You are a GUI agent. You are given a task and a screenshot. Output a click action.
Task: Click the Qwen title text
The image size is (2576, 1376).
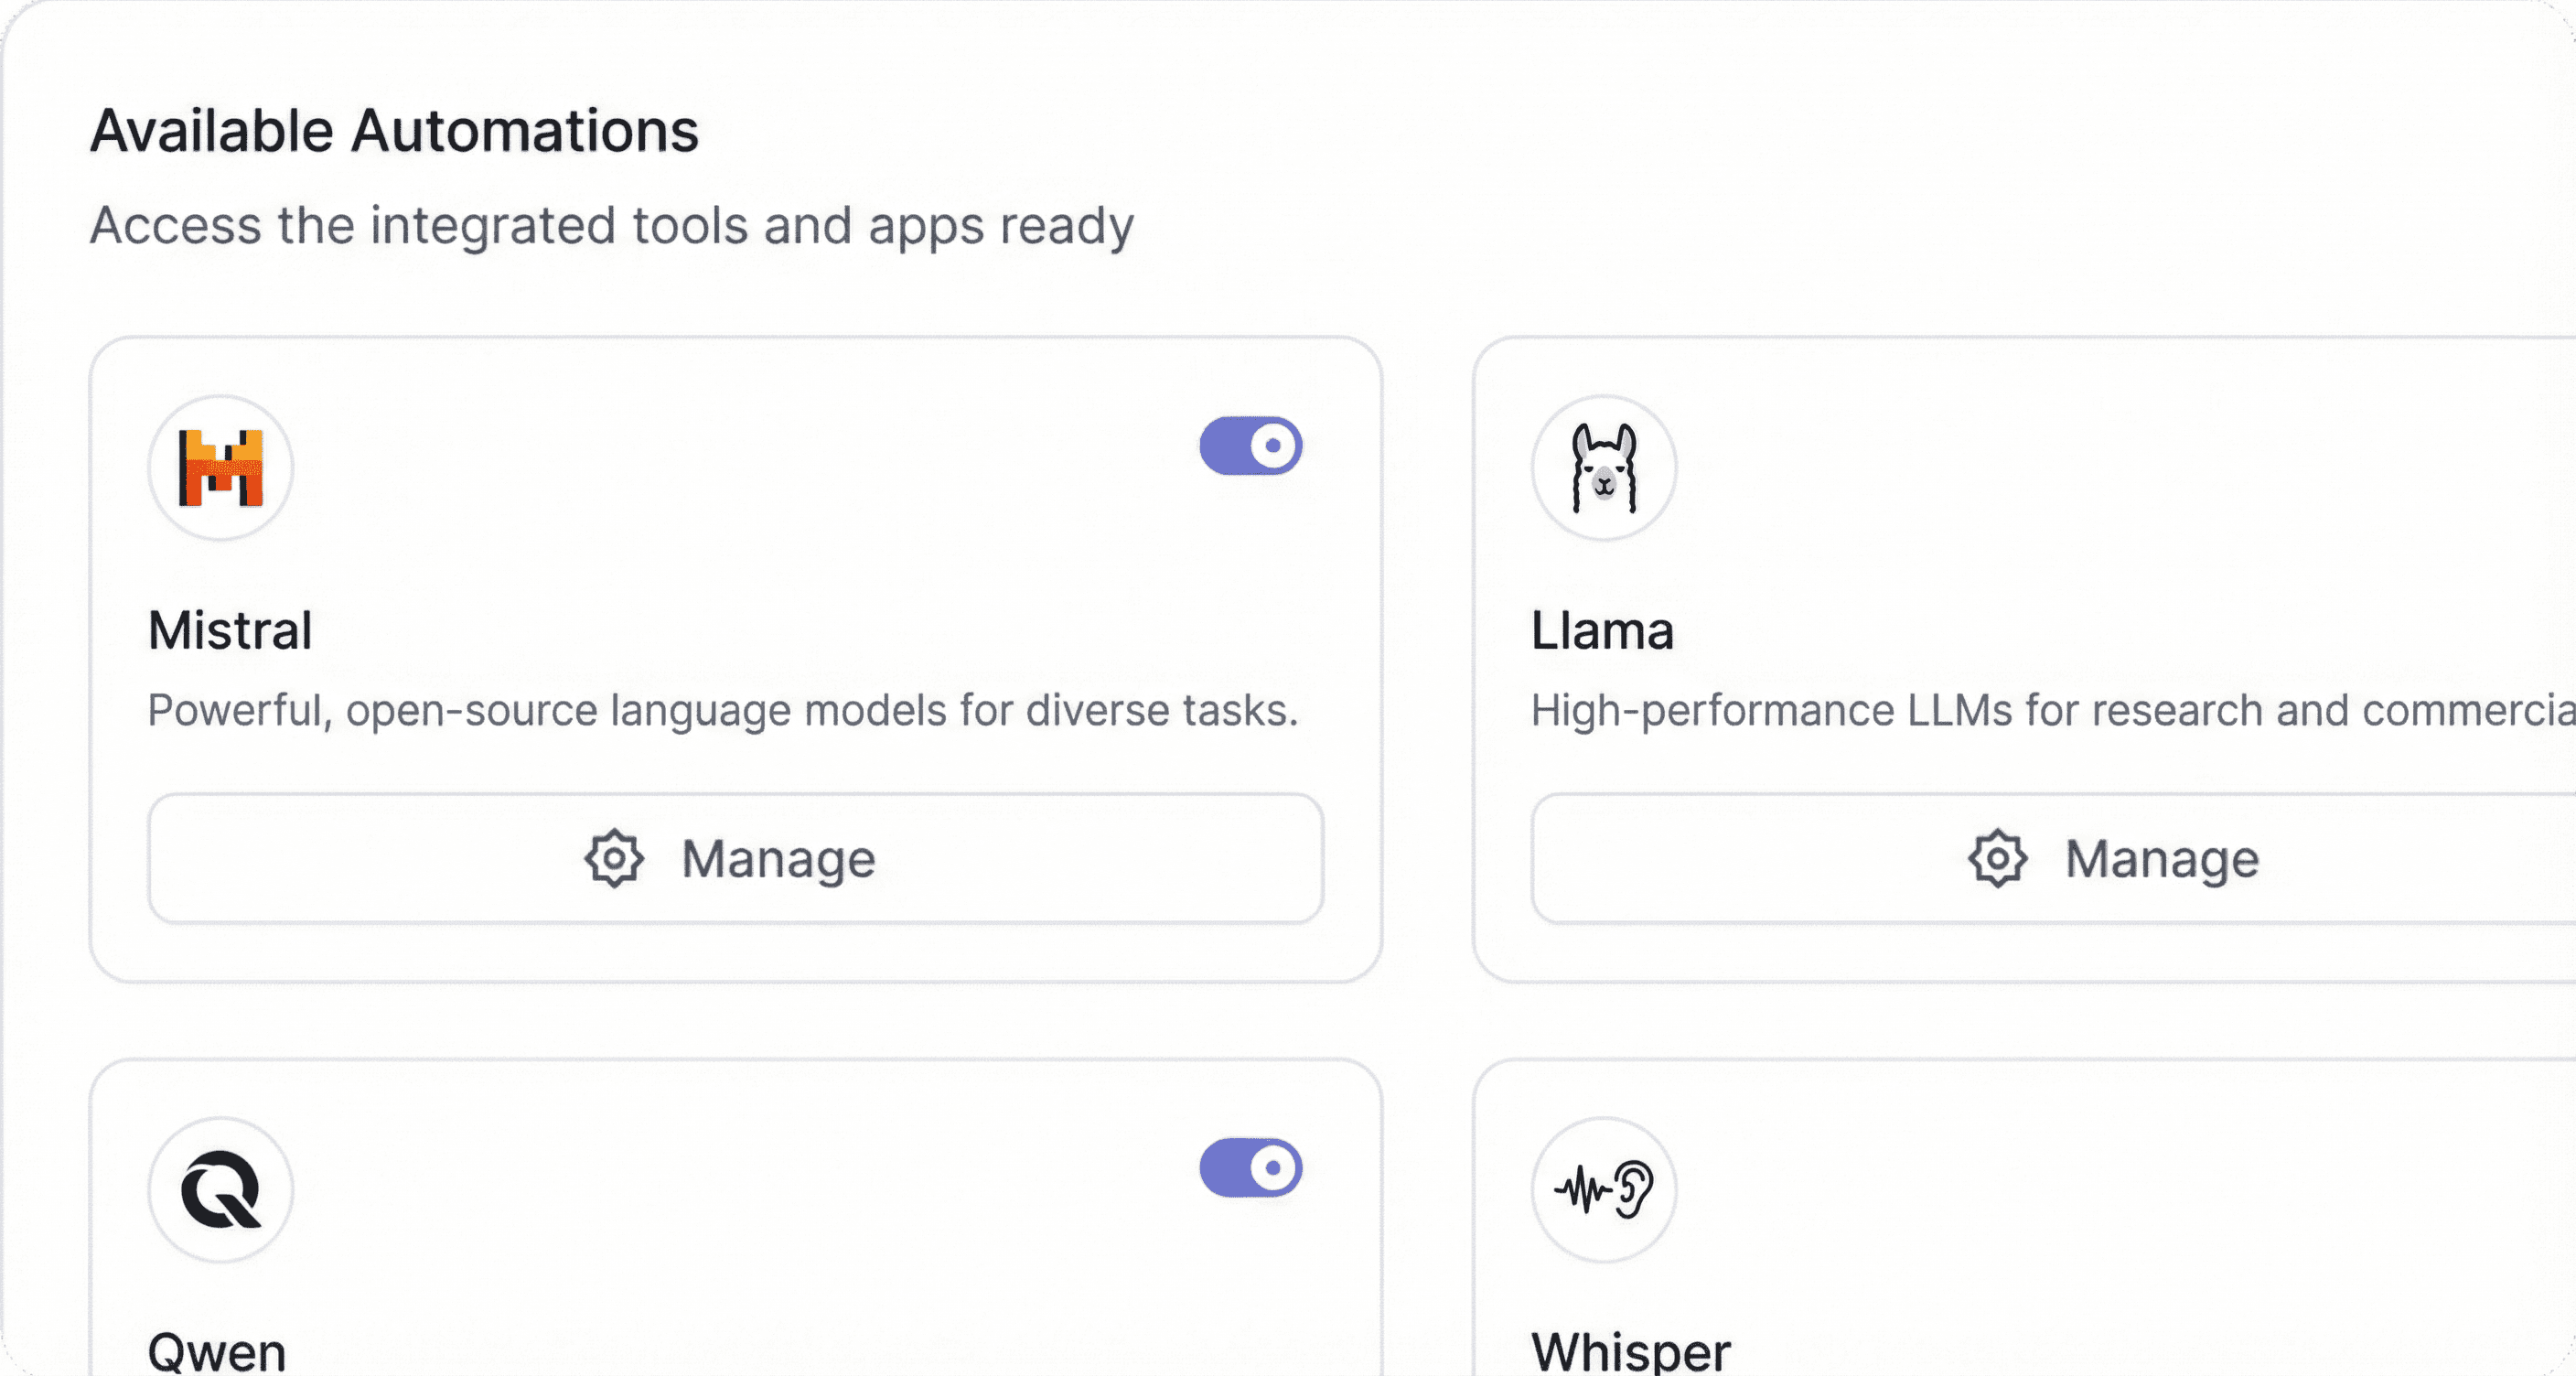tap(216, 1352)
